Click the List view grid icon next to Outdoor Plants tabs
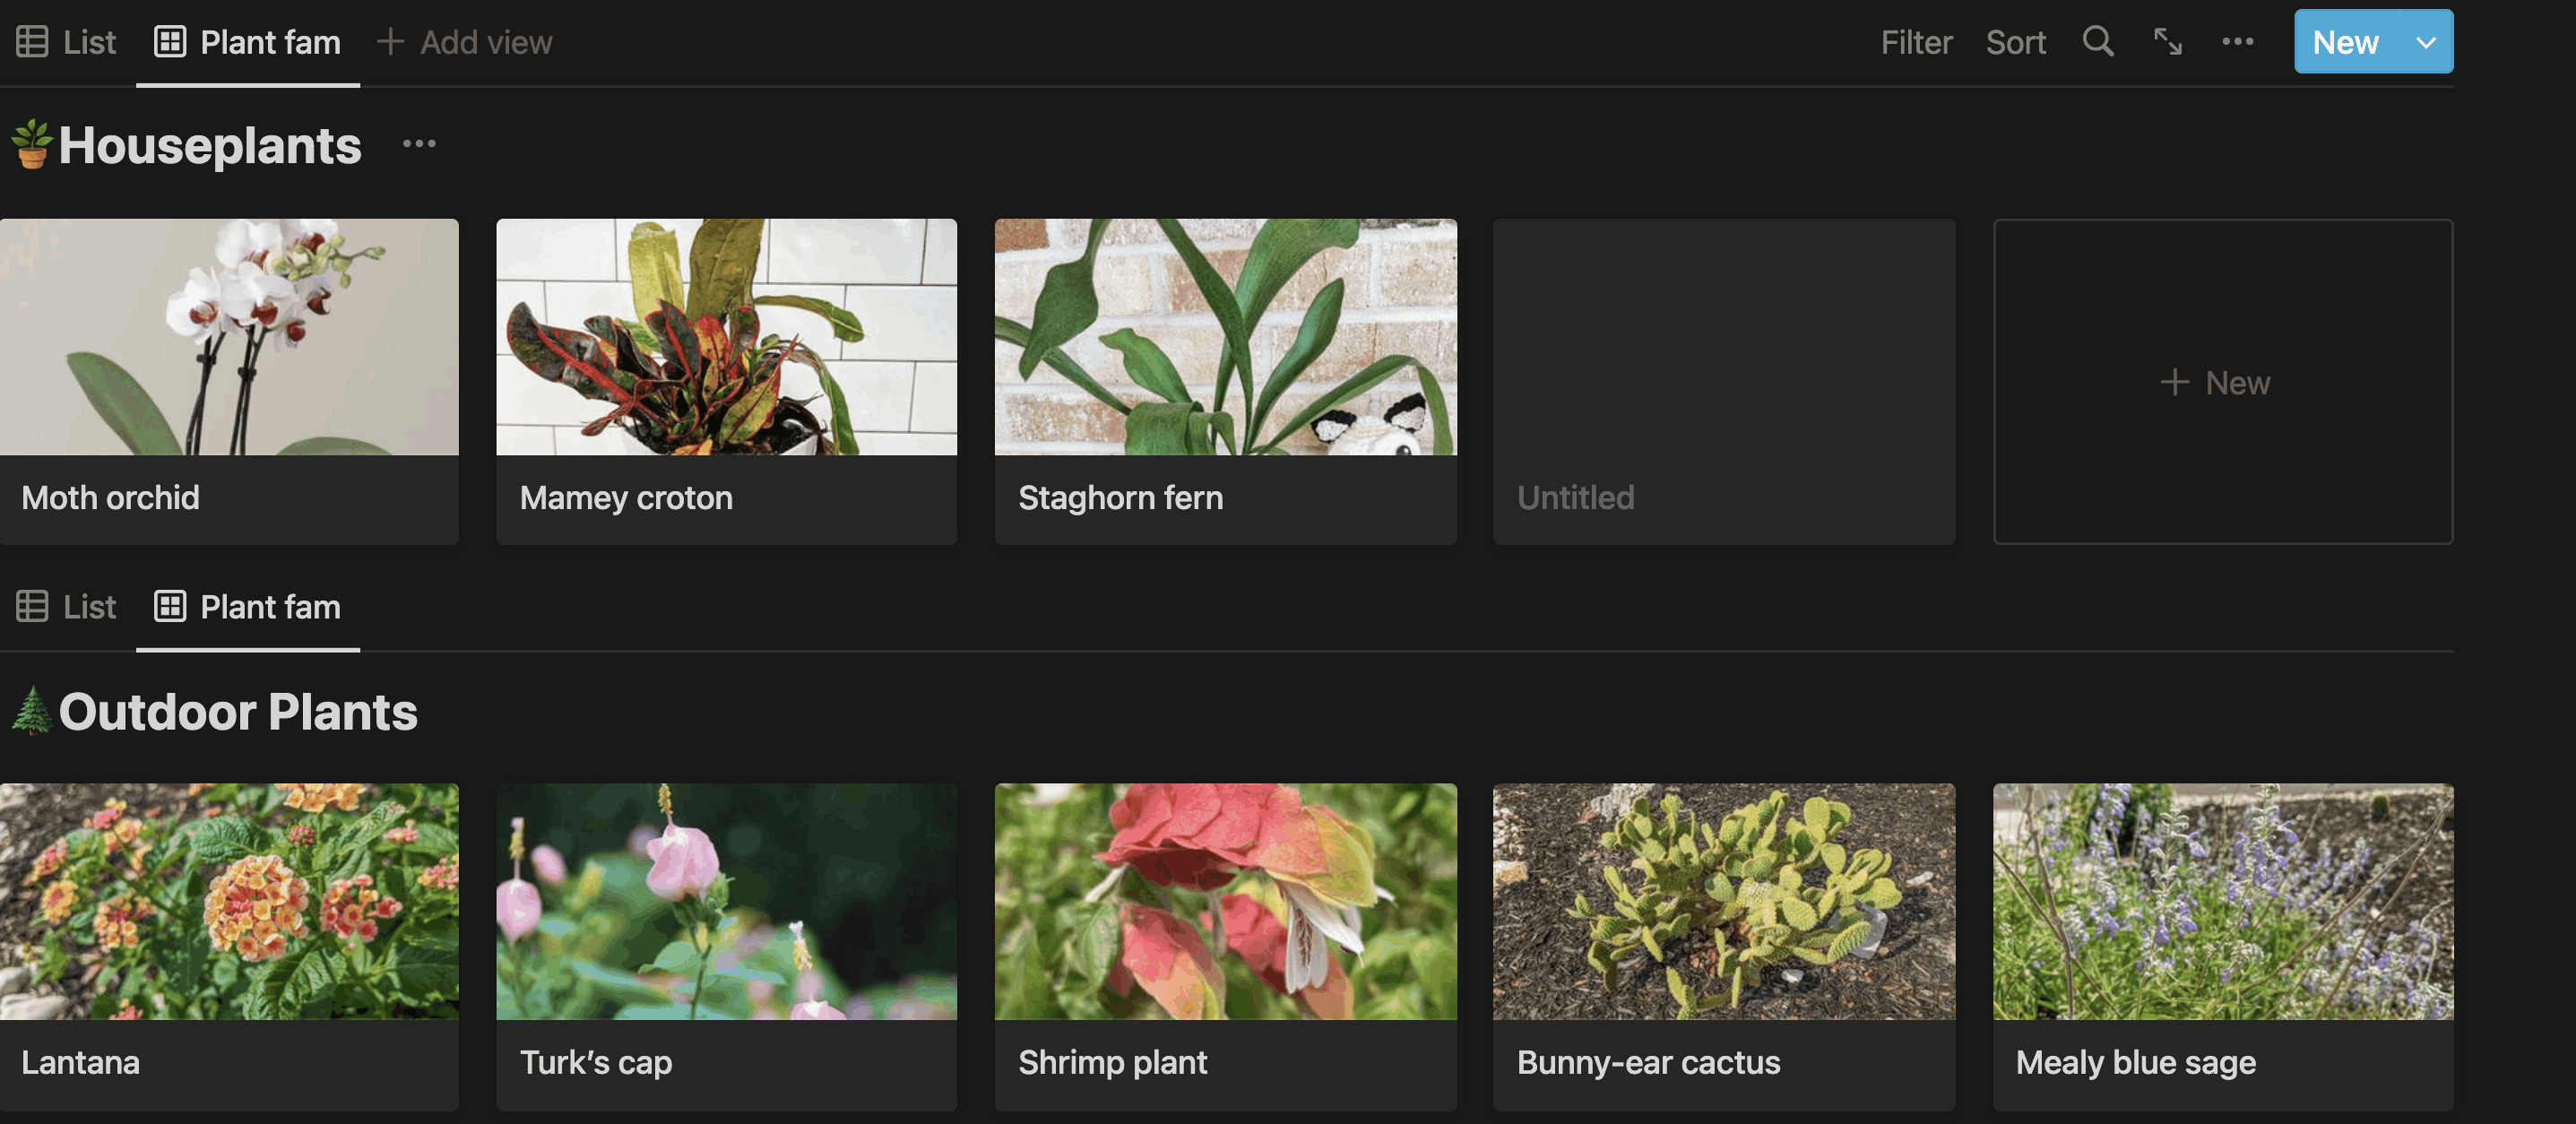2576x1124 pixels. pyautogui.click(x=33, y=606)
